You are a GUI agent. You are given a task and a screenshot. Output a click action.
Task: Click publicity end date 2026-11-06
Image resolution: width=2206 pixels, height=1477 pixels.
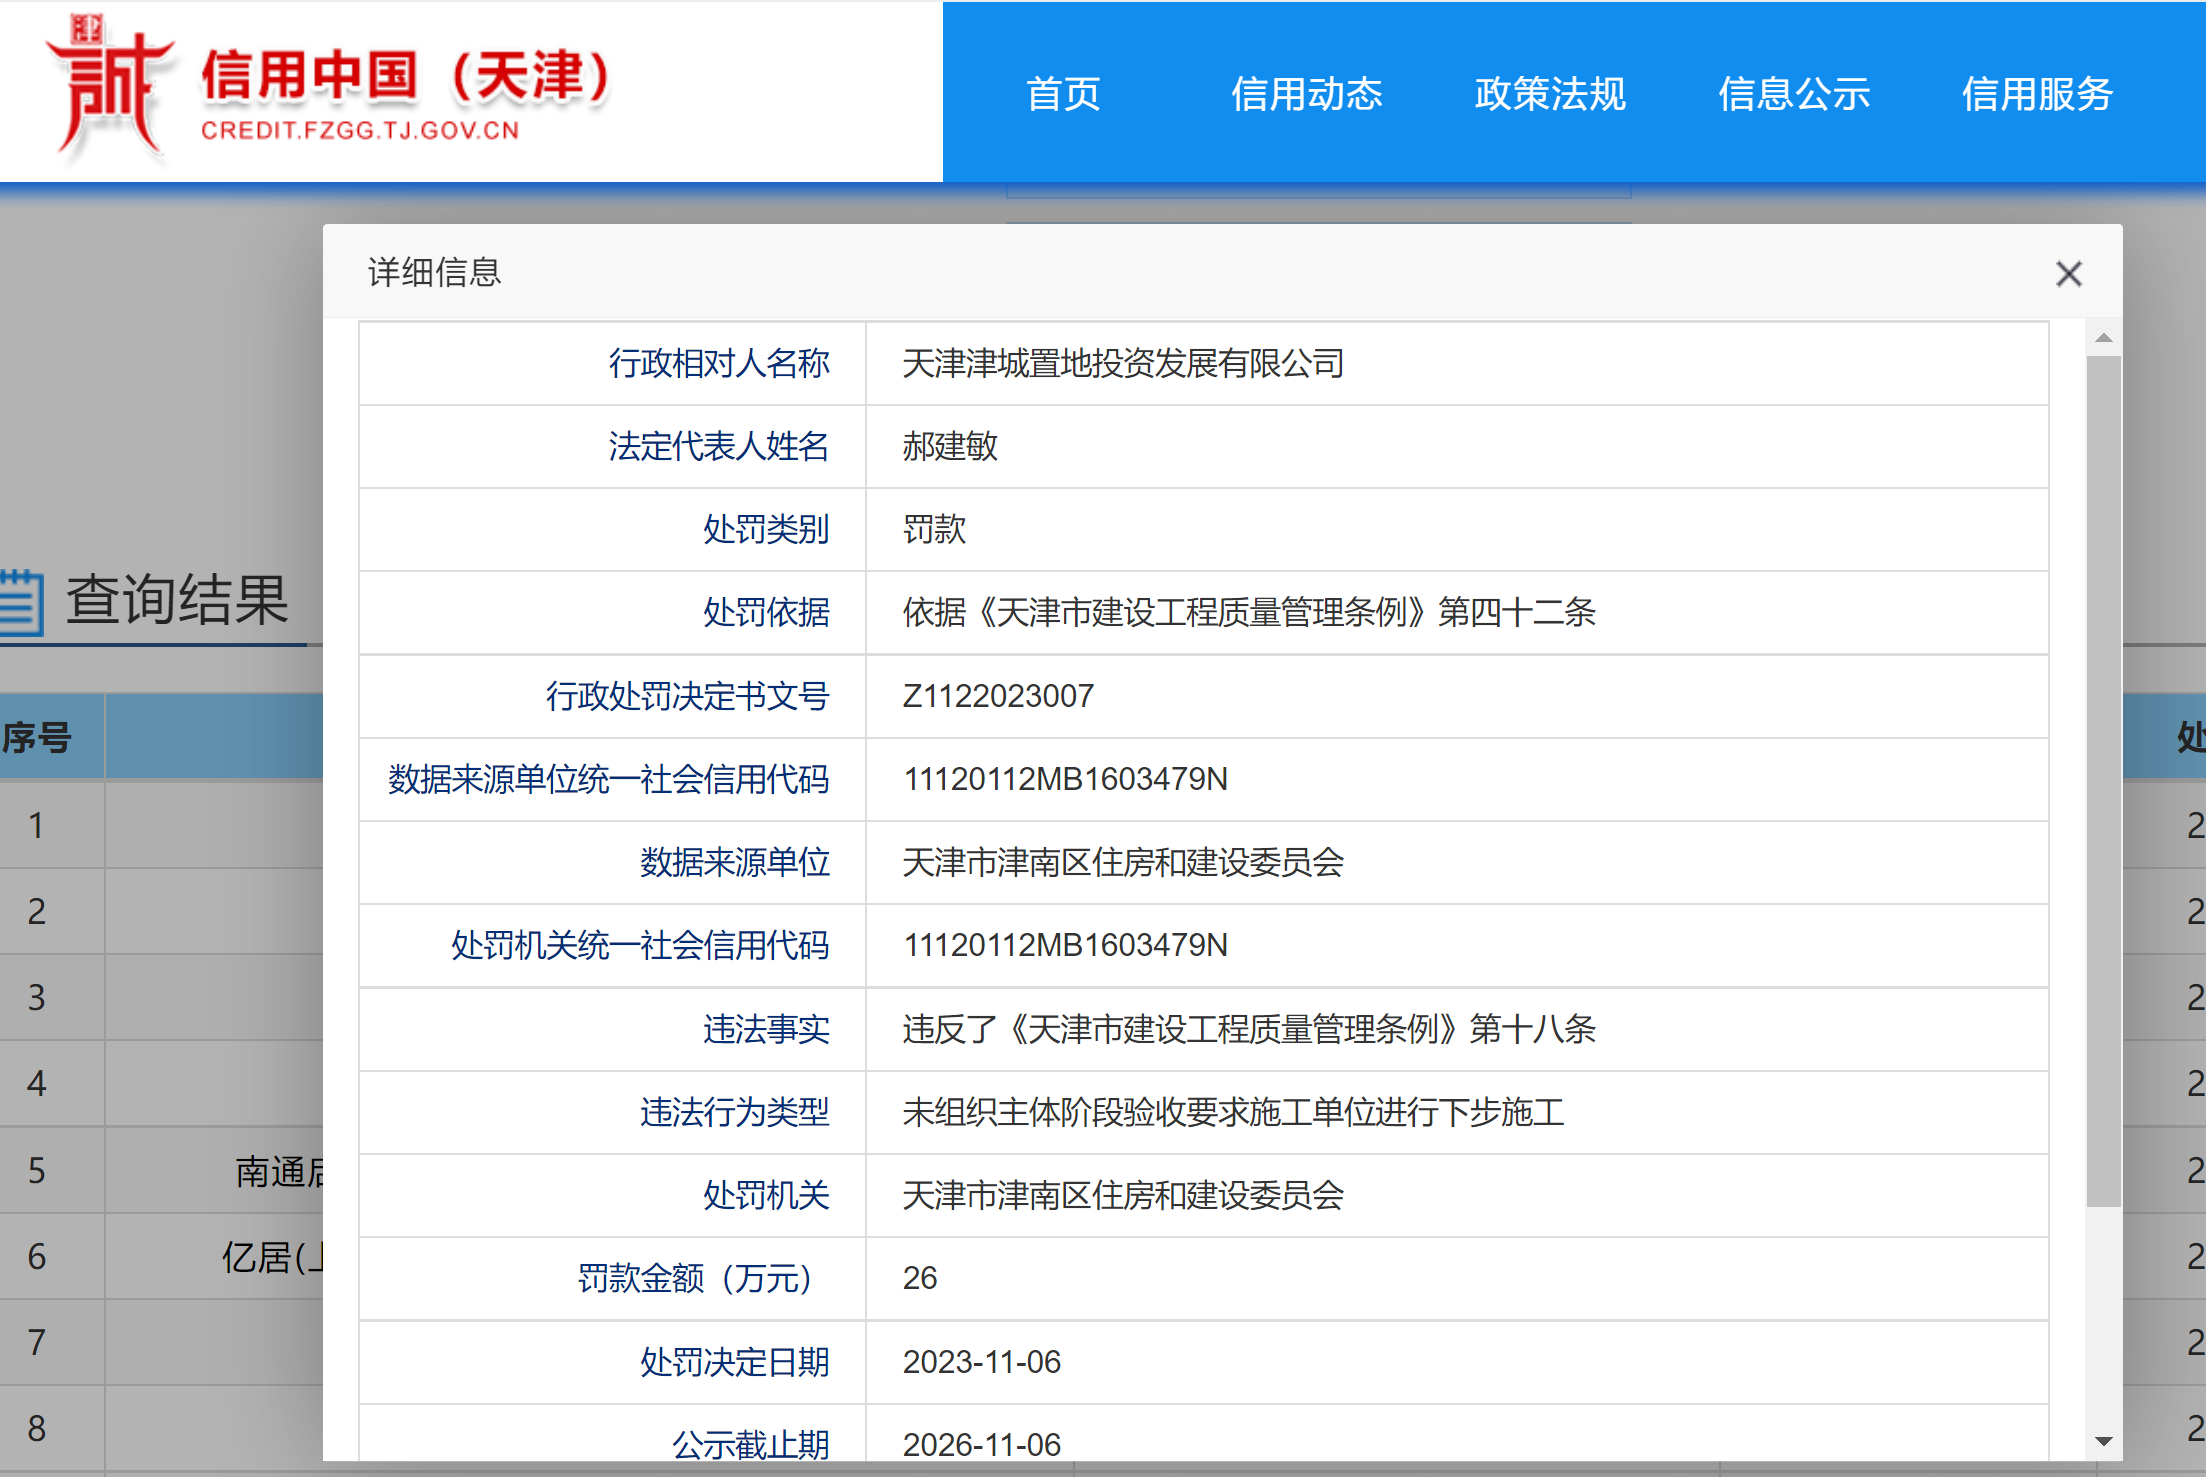(982, 1444)
